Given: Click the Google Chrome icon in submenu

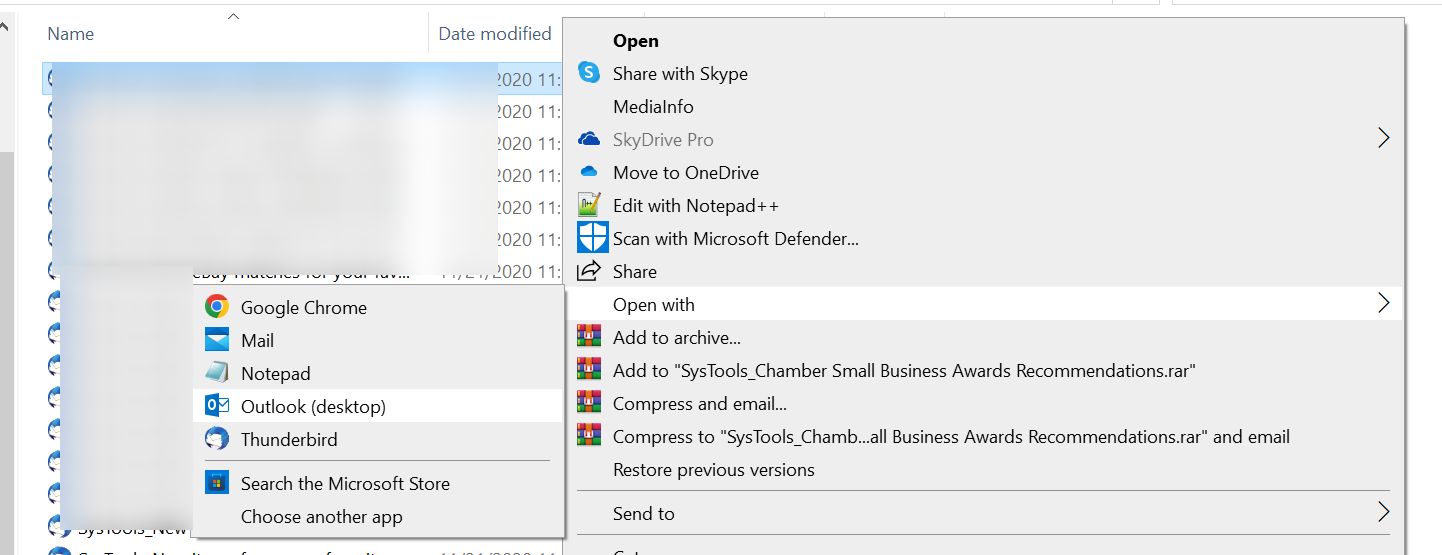Looking at the screenshot, I should point(216,307).
